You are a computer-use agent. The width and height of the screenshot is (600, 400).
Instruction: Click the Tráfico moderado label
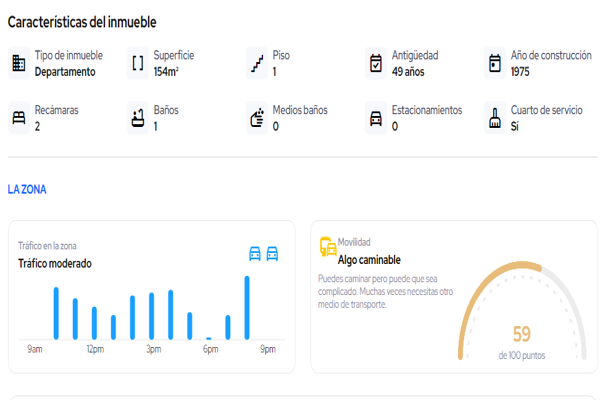tap(55, 263)
